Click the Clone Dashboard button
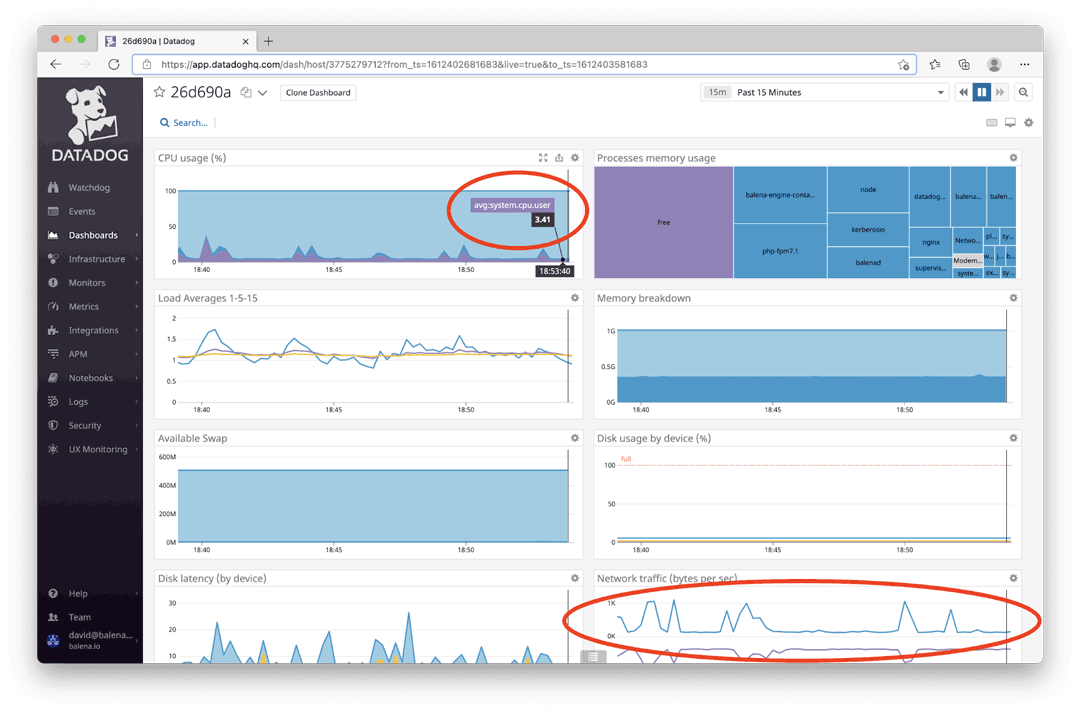Screen dimensions: 1080x712 [318, 91]
